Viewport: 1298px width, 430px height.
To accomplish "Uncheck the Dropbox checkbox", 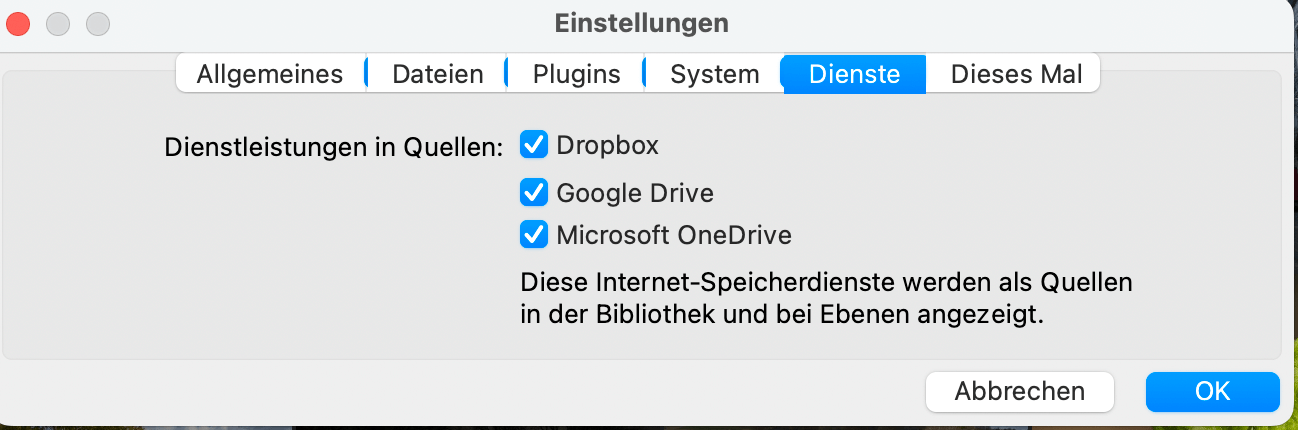I will [534, 145].
